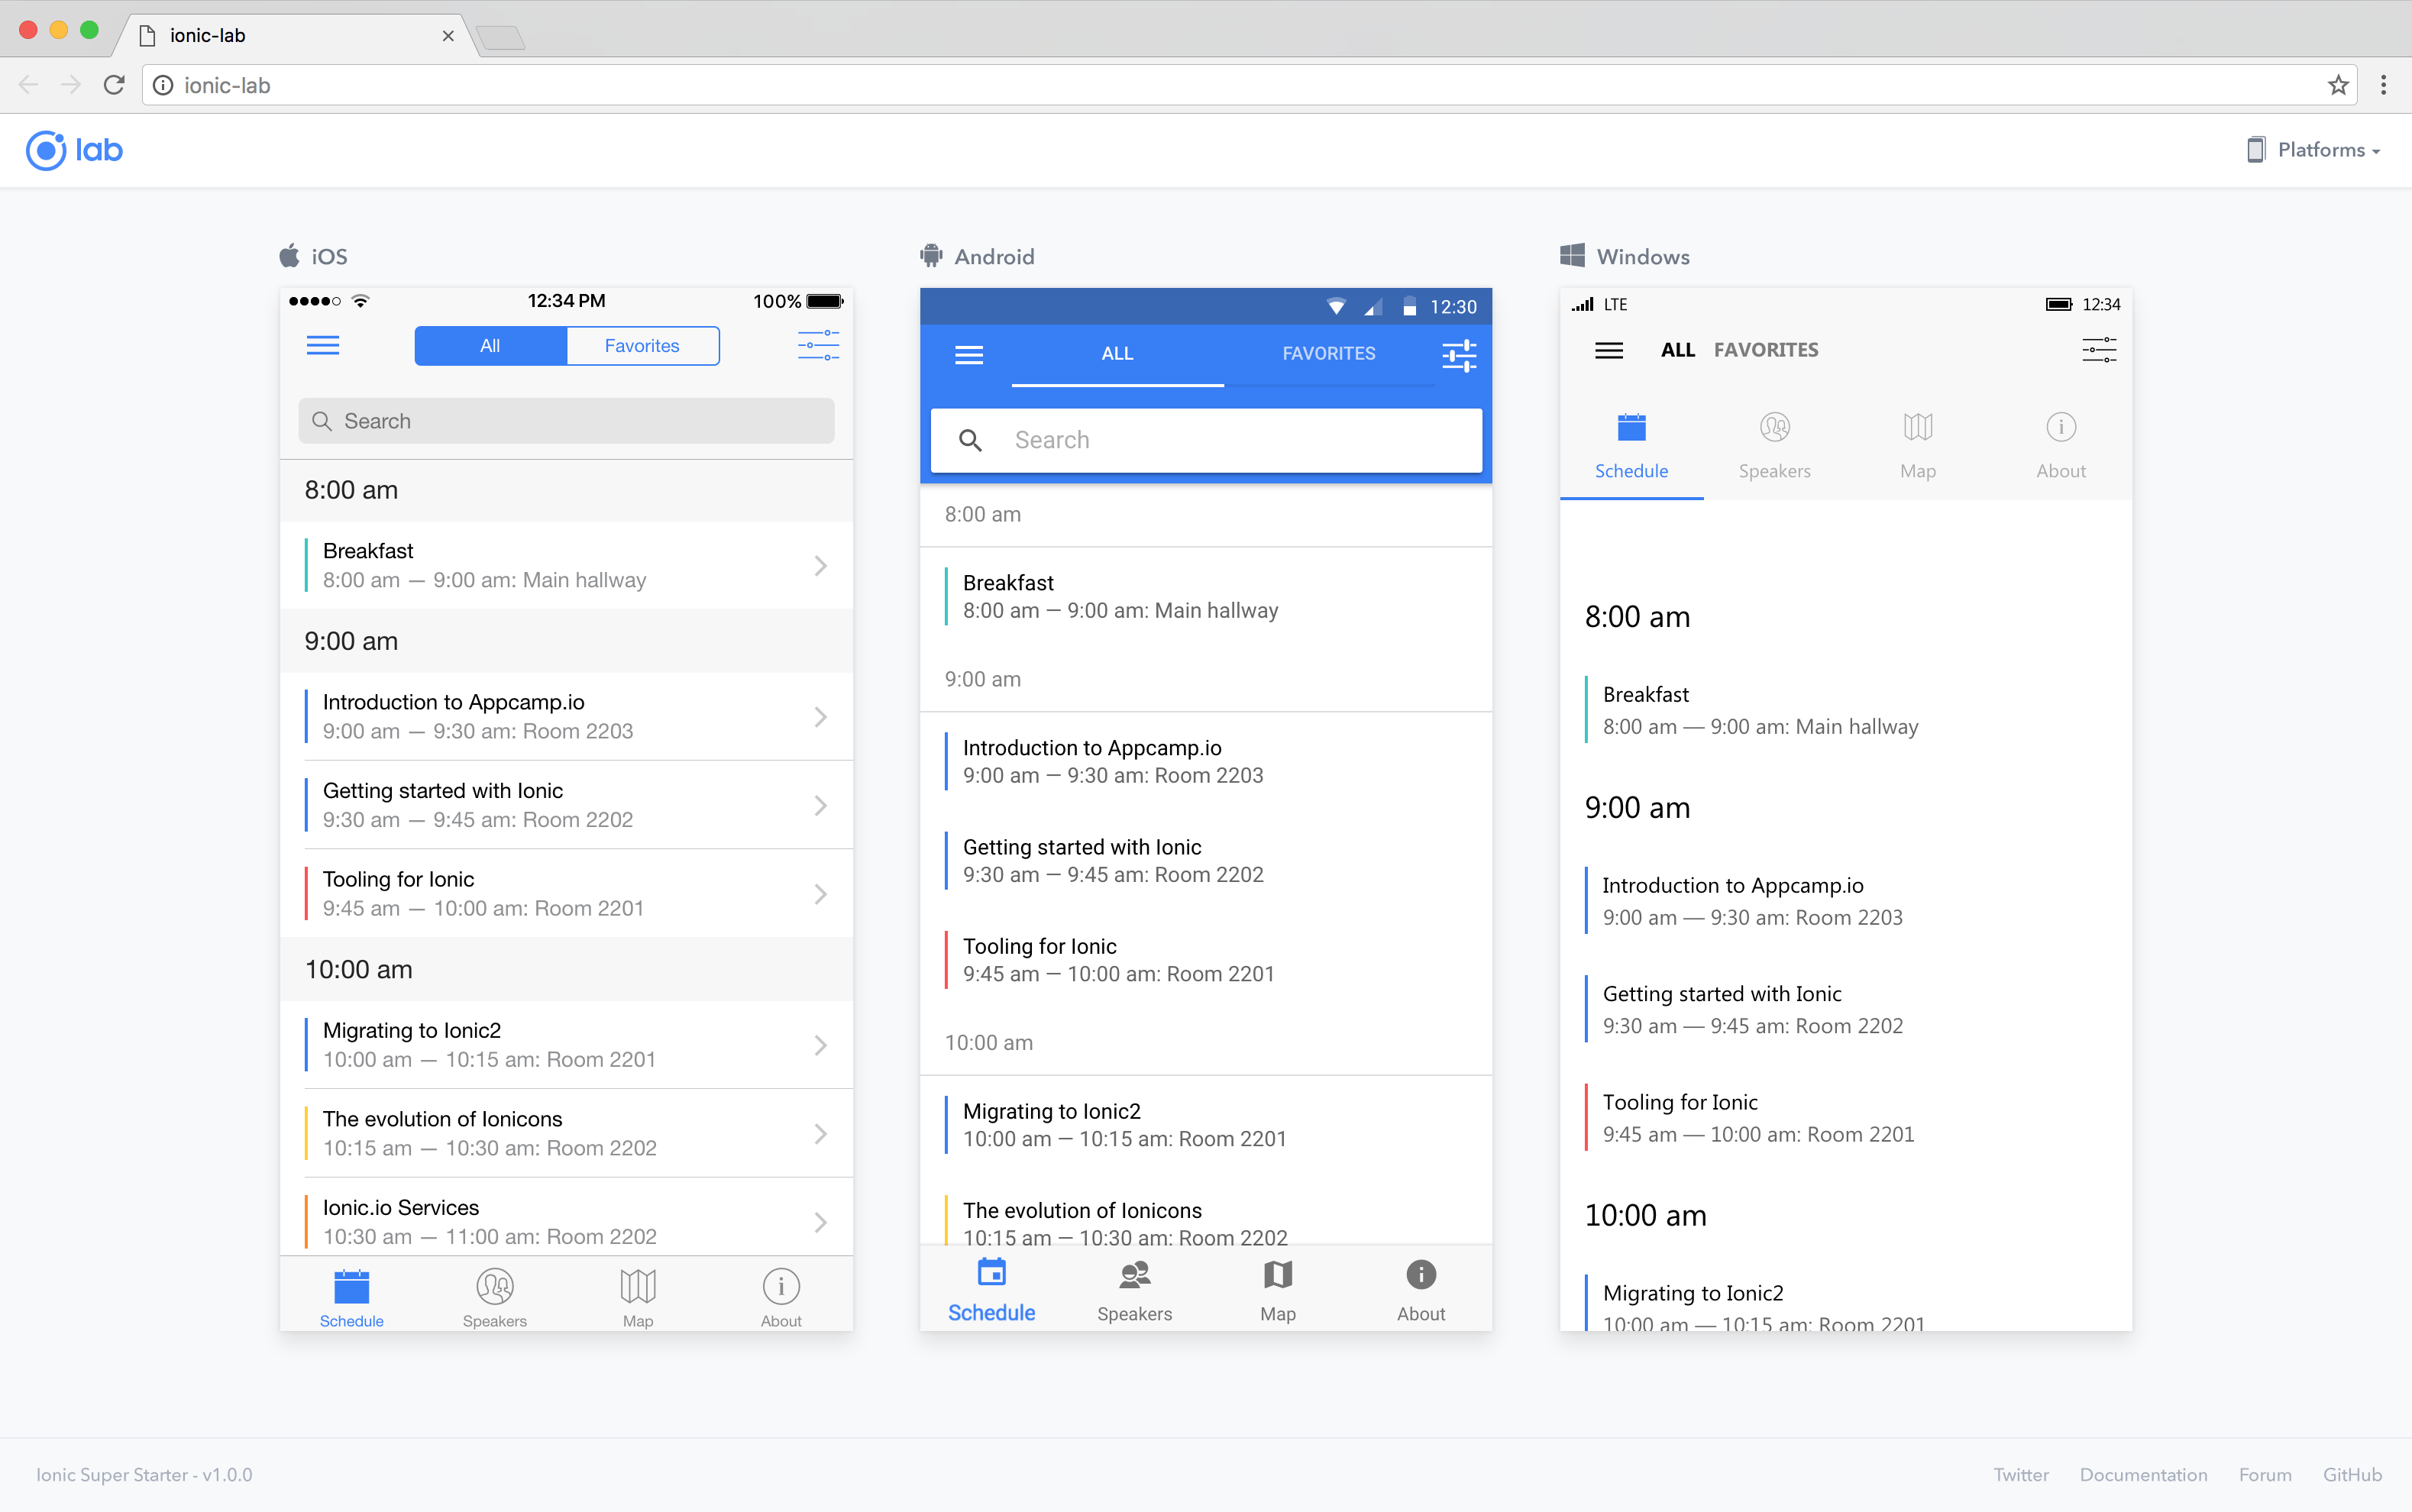
Task: Select the Speakers tab icon on iOS
Action: point(494,1287)
